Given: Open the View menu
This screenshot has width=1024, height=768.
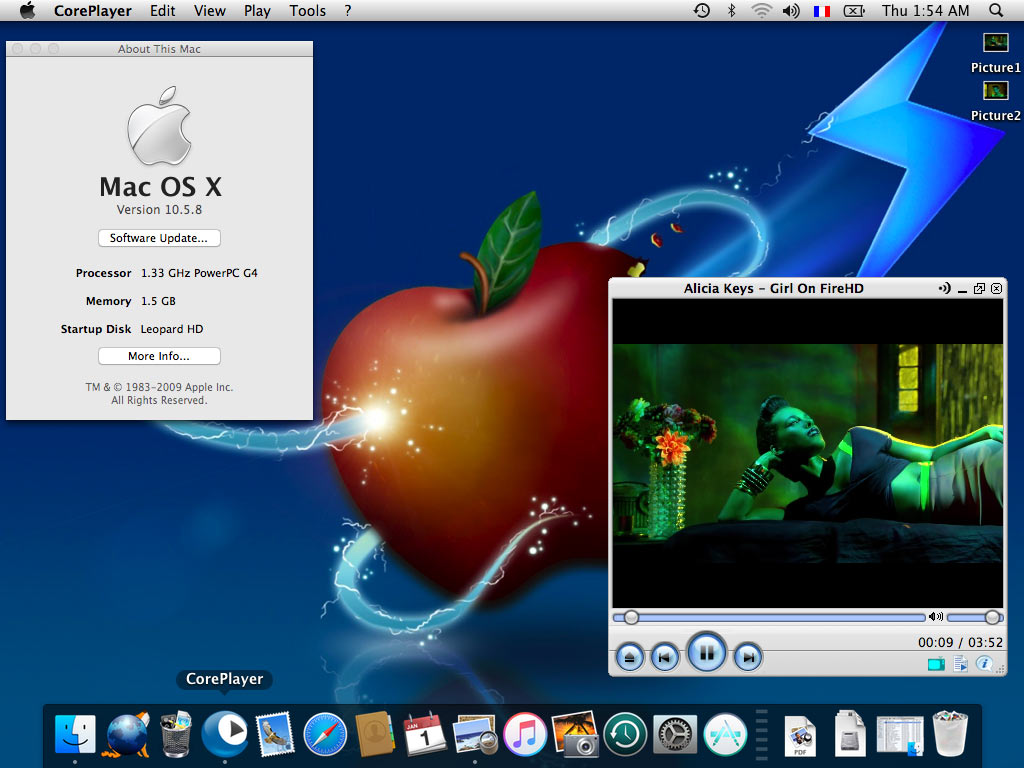Looking at the screenshot, I should pos(210,11).
